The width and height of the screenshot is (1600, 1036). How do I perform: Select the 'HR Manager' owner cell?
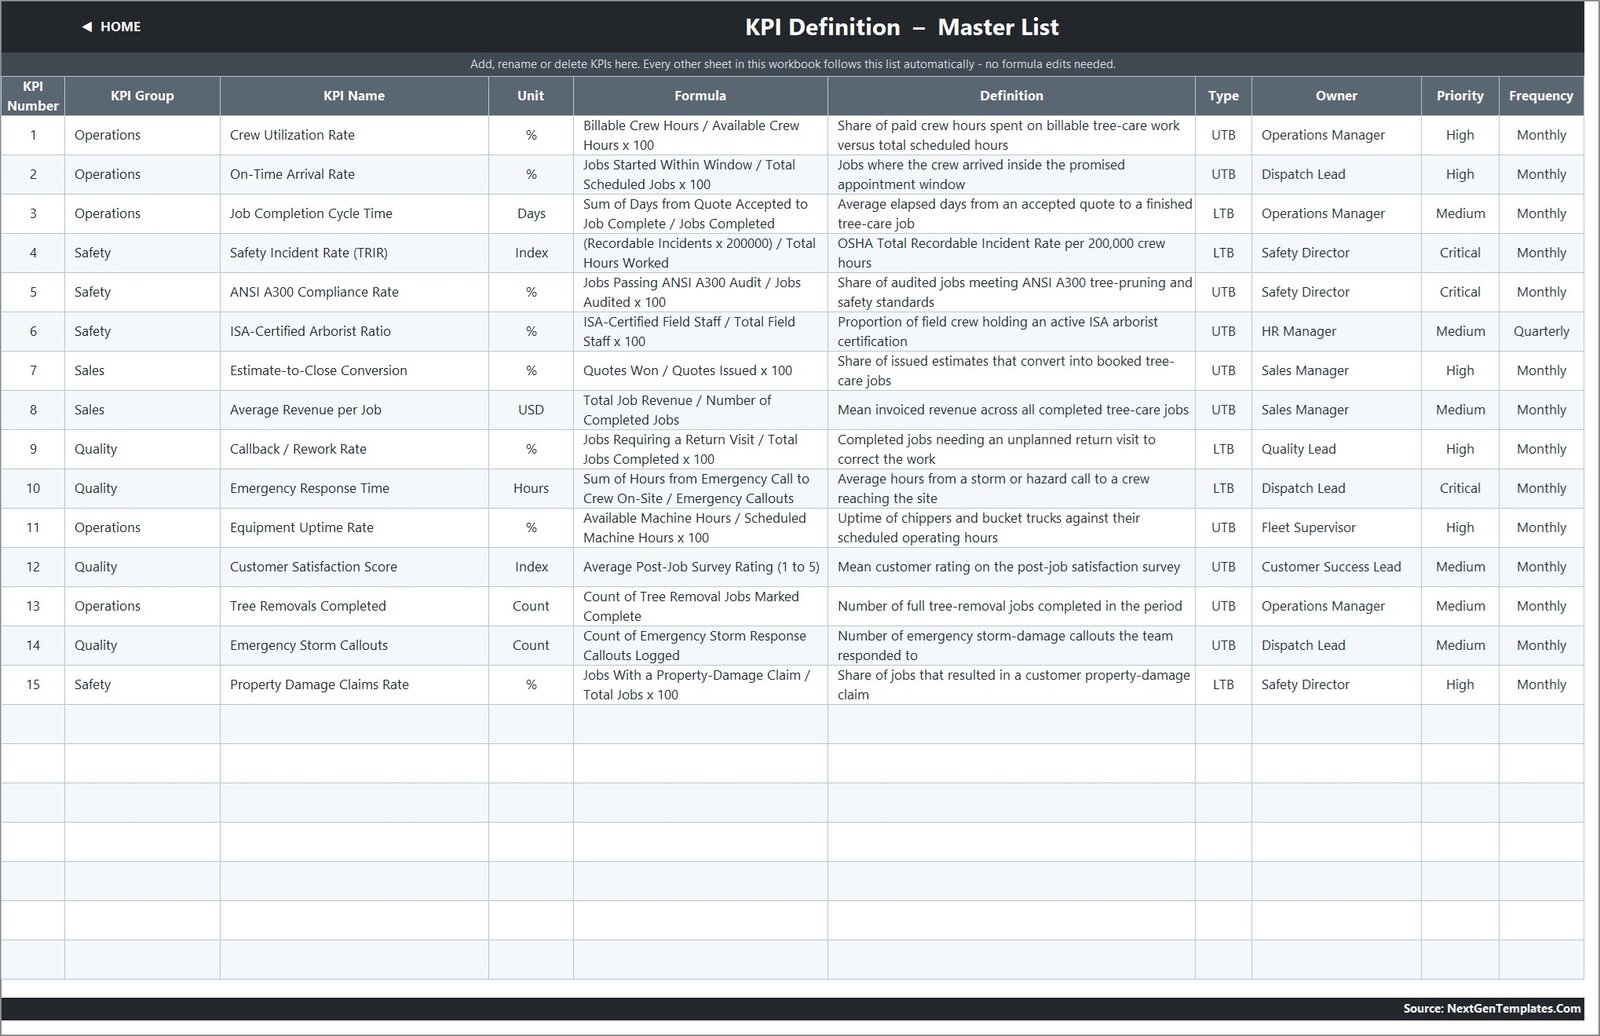1336,331
